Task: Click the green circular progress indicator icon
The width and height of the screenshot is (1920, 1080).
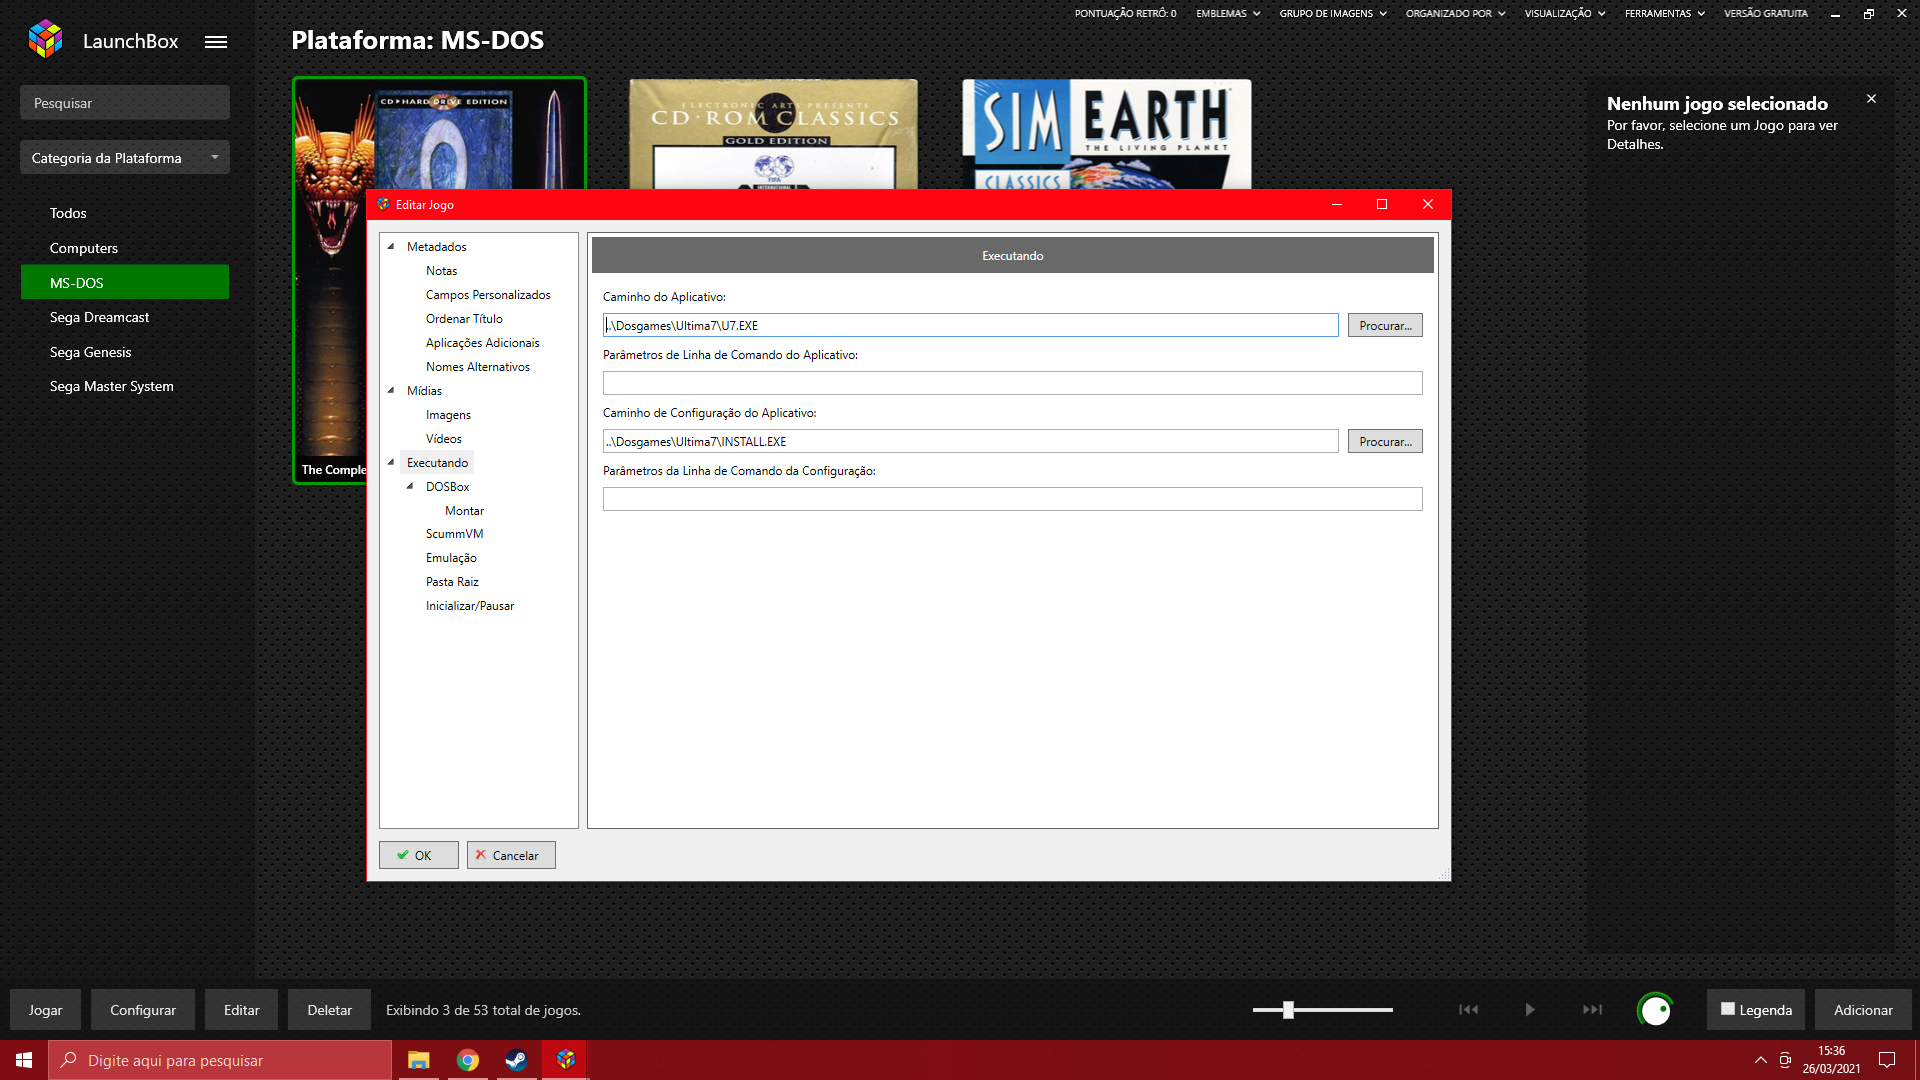Action: click(x=1655, y=1010)
